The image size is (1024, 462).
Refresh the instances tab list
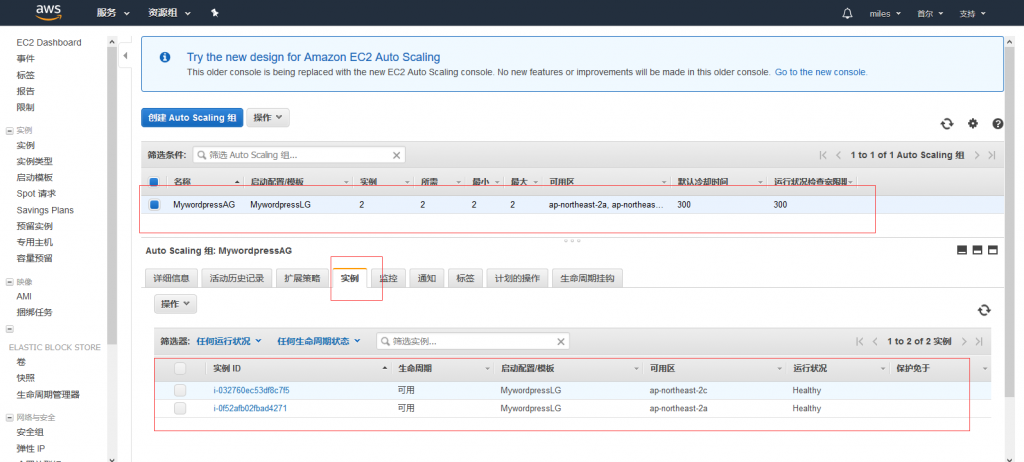point(984,310)
